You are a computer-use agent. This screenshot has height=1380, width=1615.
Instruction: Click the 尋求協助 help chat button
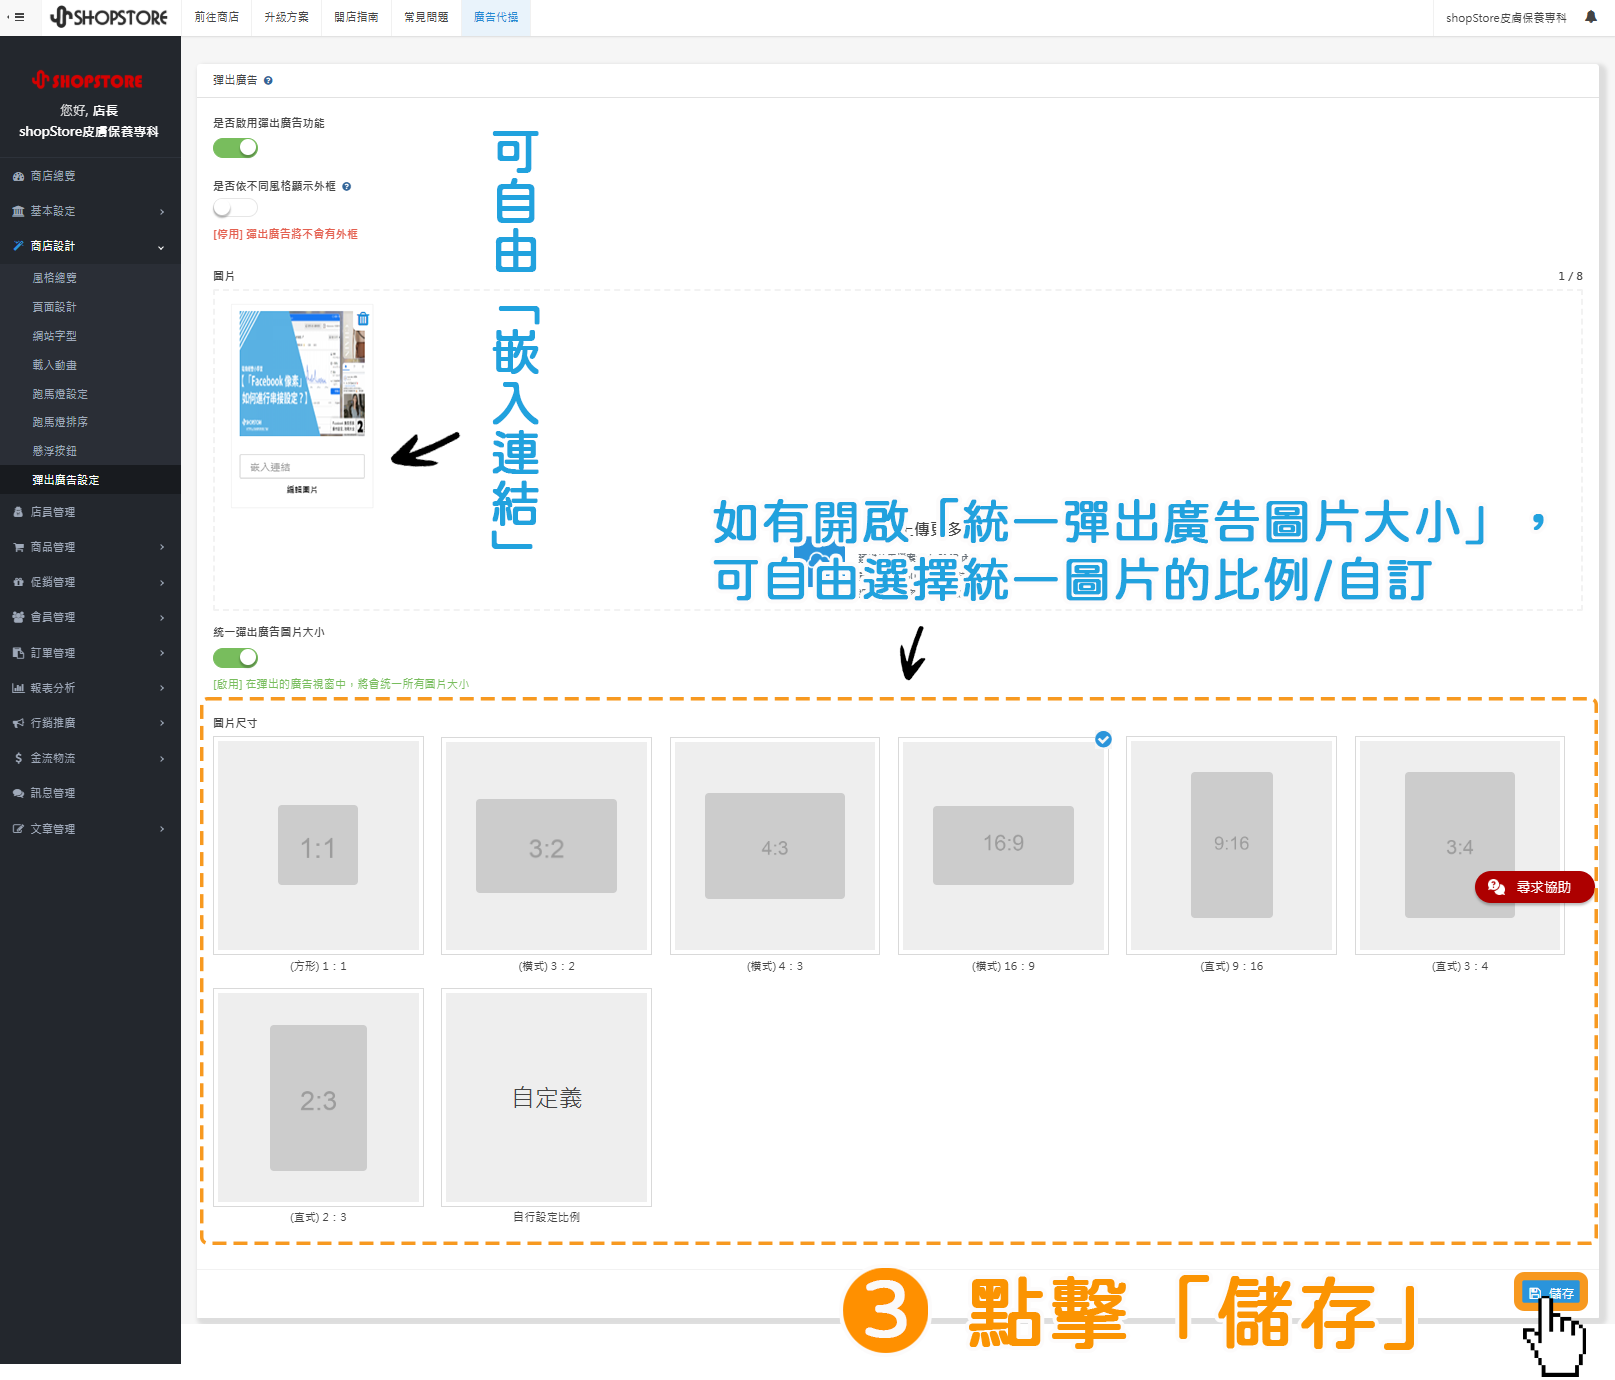1534,887
